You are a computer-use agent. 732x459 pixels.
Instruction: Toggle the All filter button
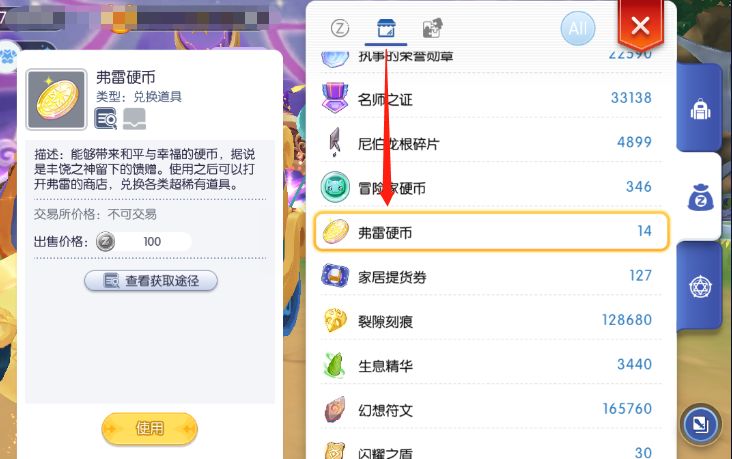click(x=577, y=28)
